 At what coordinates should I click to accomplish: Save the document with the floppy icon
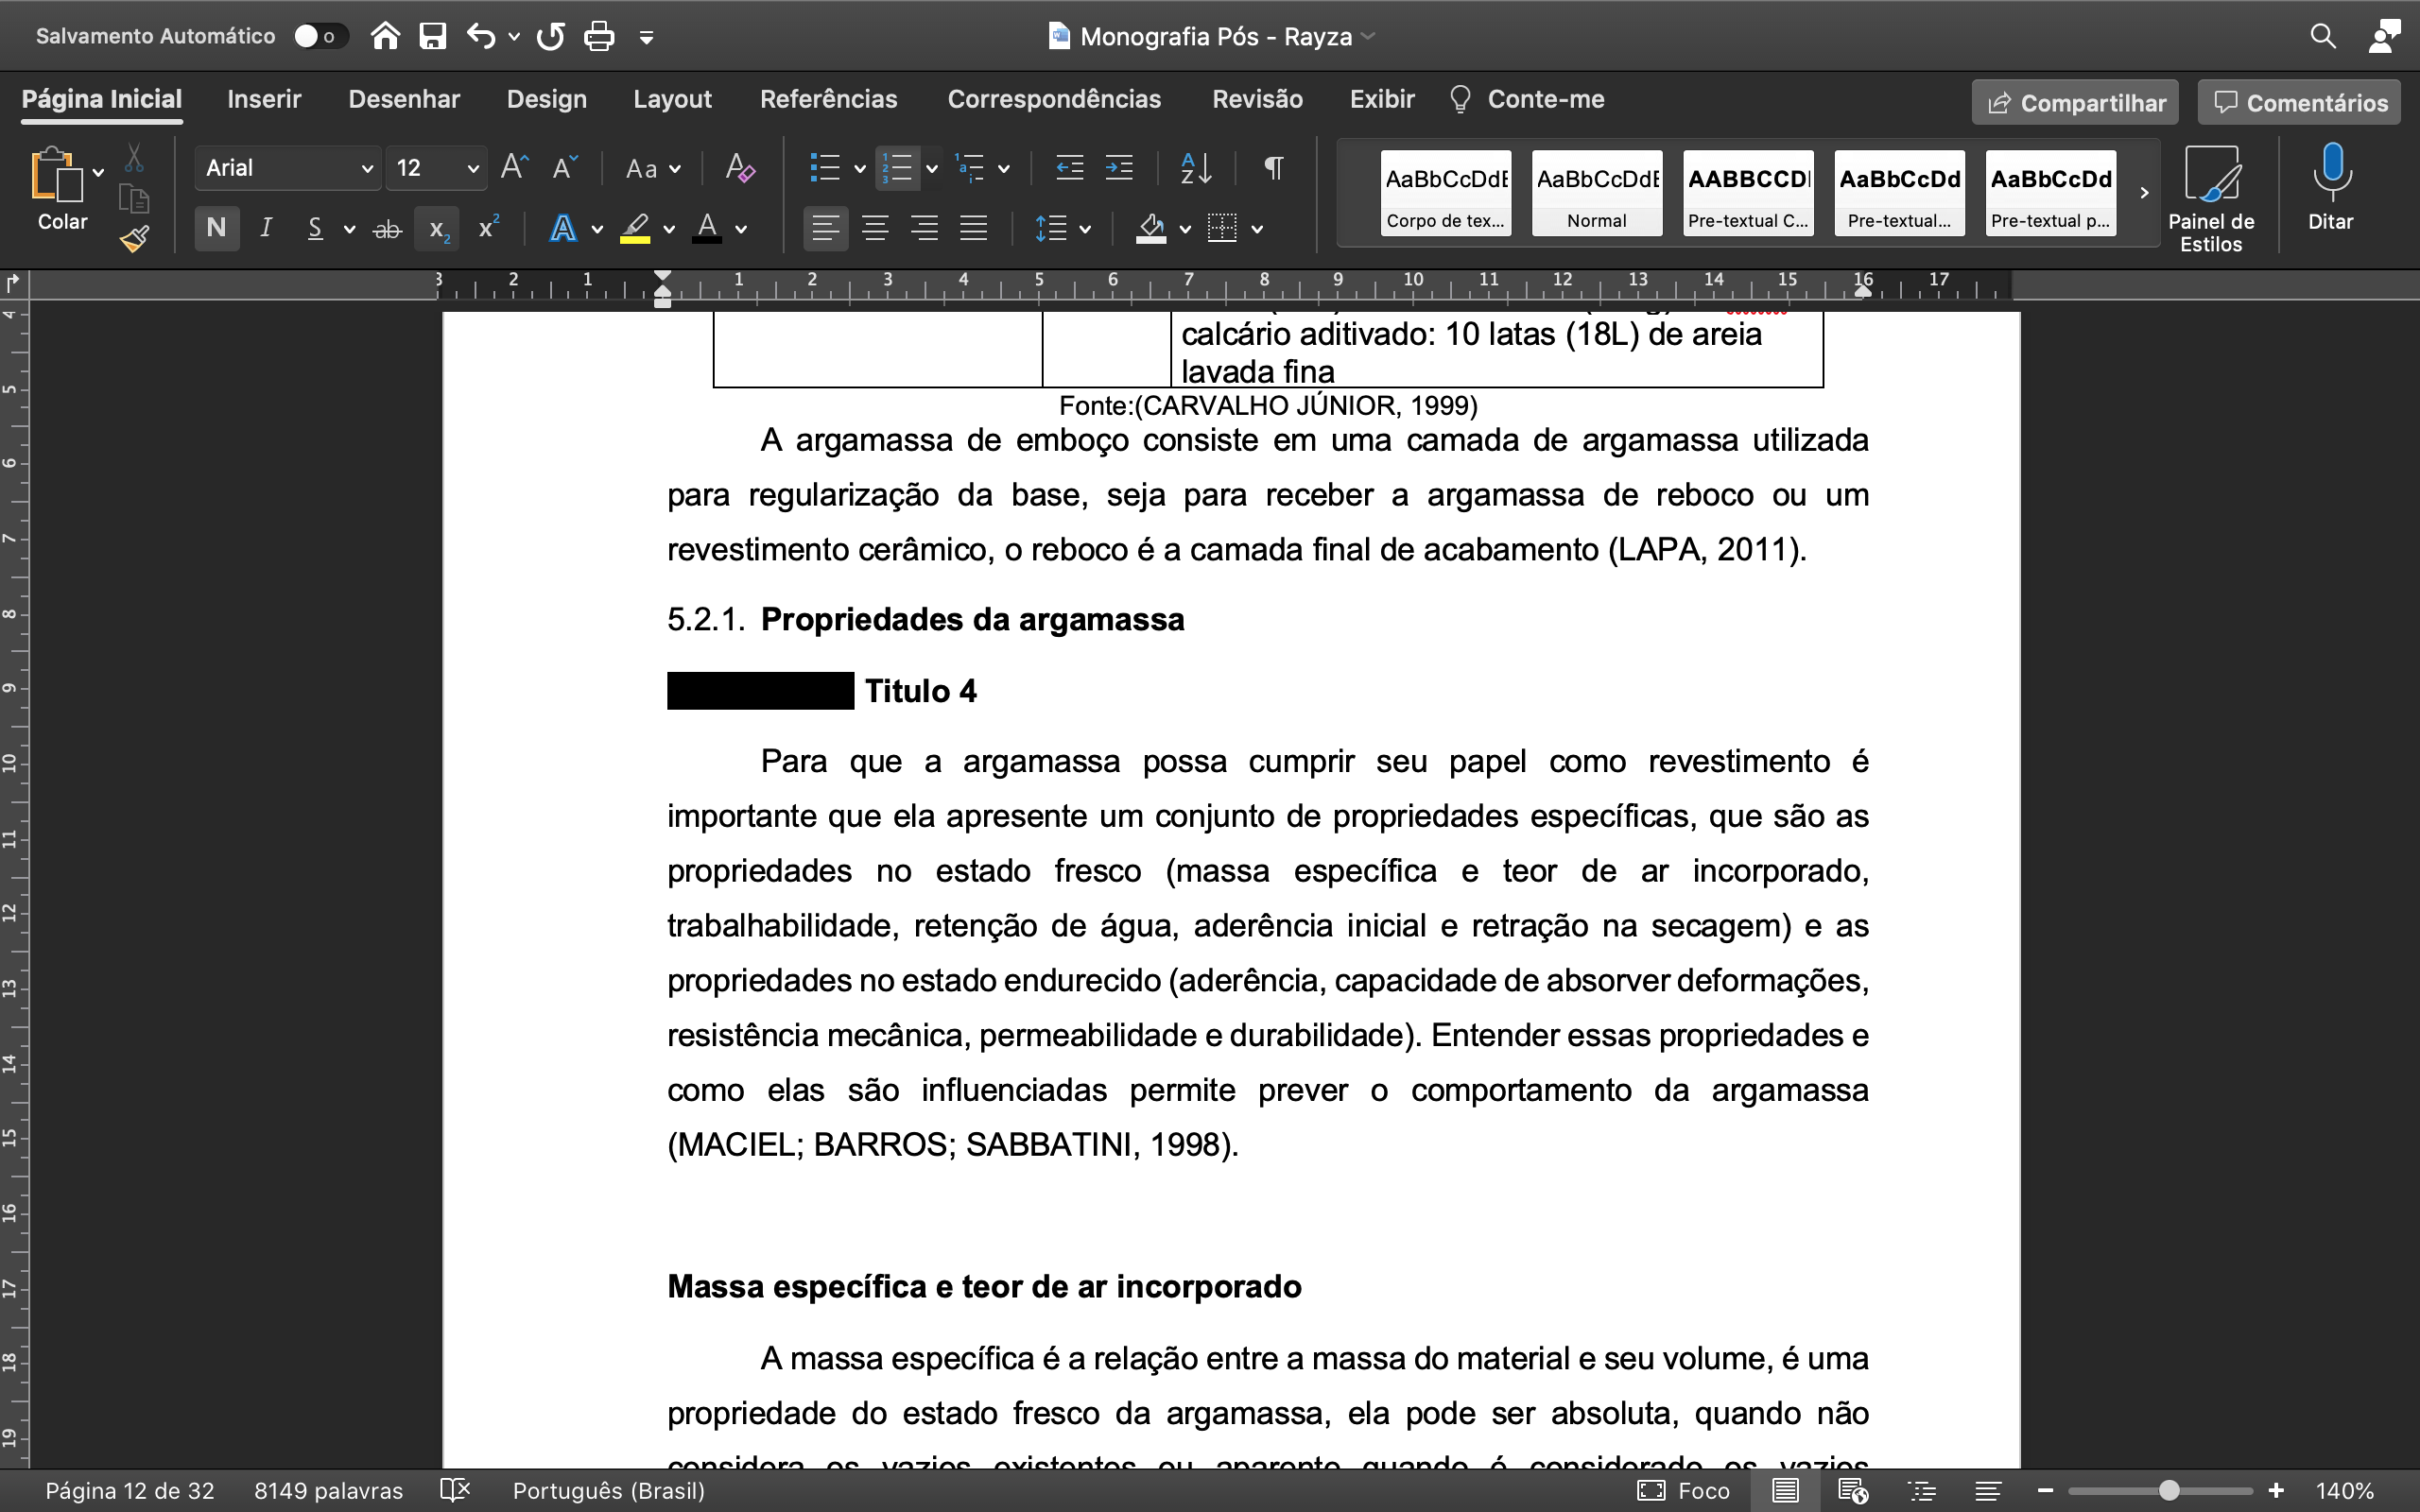(432, 36)
